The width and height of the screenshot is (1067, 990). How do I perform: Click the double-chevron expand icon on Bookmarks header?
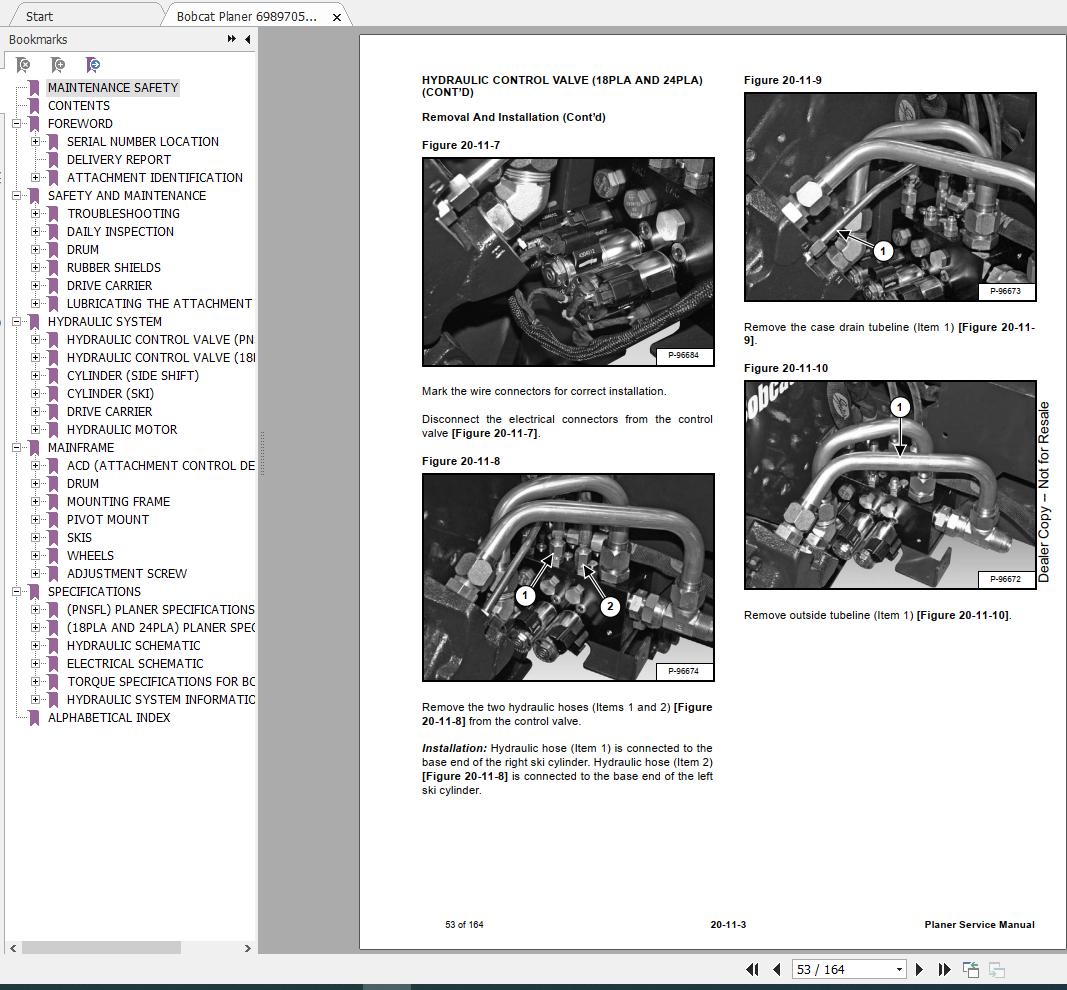[x=231, y=39]
